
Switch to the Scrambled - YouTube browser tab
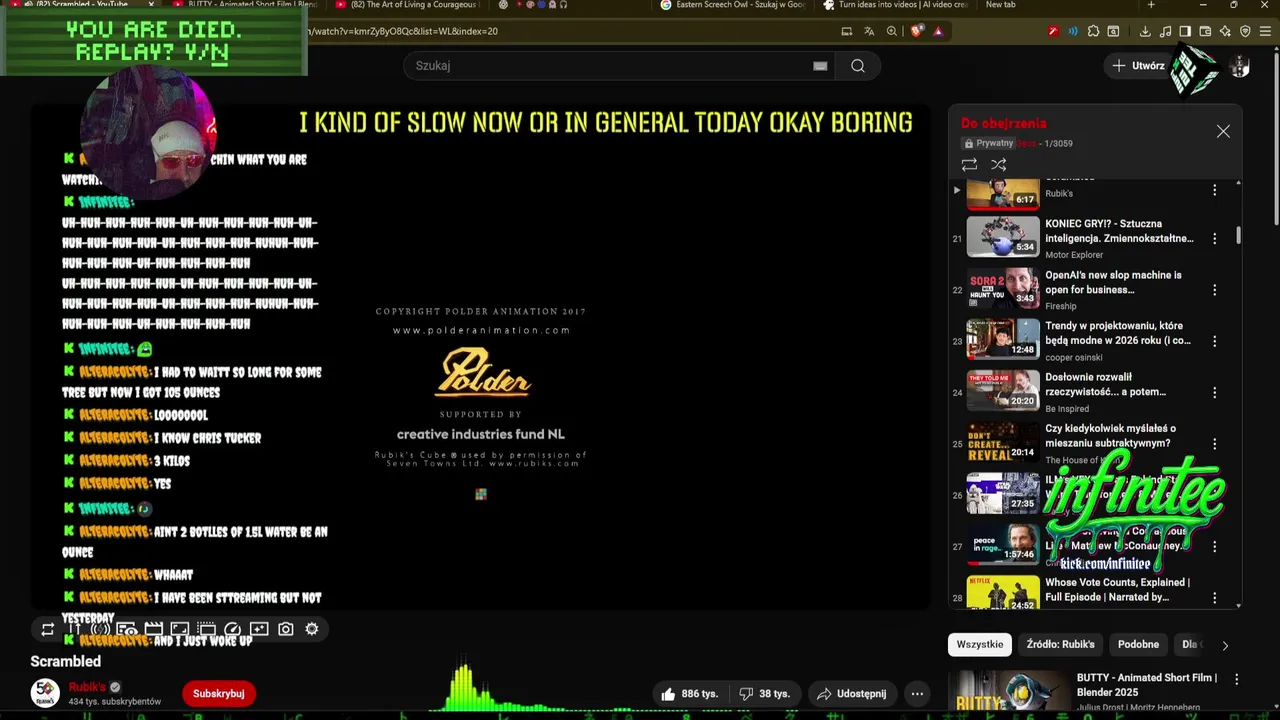[85, 5]
